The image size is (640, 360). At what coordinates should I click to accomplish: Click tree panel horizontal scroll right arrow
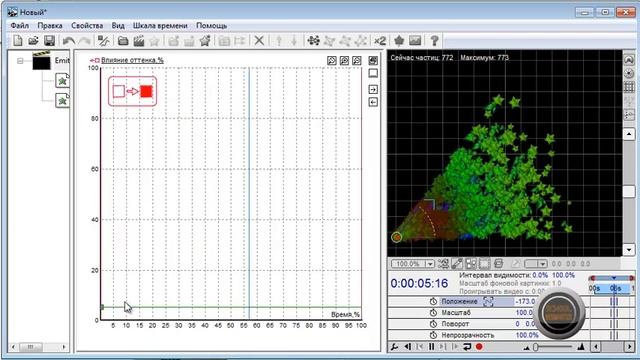coord(64,347)
